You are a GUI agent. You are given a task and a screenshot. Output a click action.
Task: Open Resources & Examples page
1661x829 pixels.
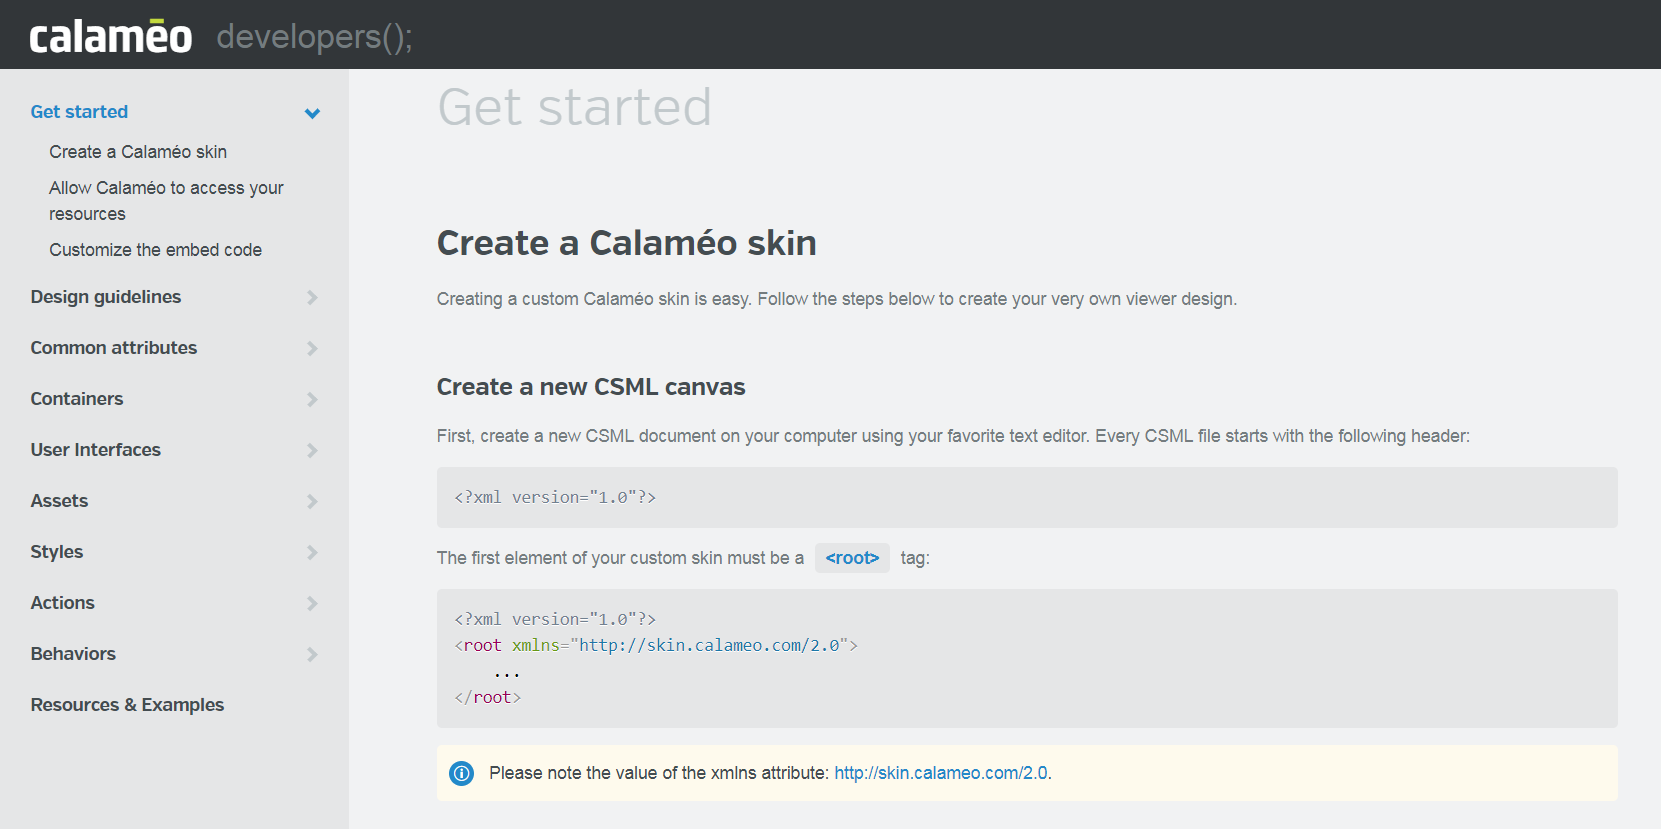[x=127, y=705]
